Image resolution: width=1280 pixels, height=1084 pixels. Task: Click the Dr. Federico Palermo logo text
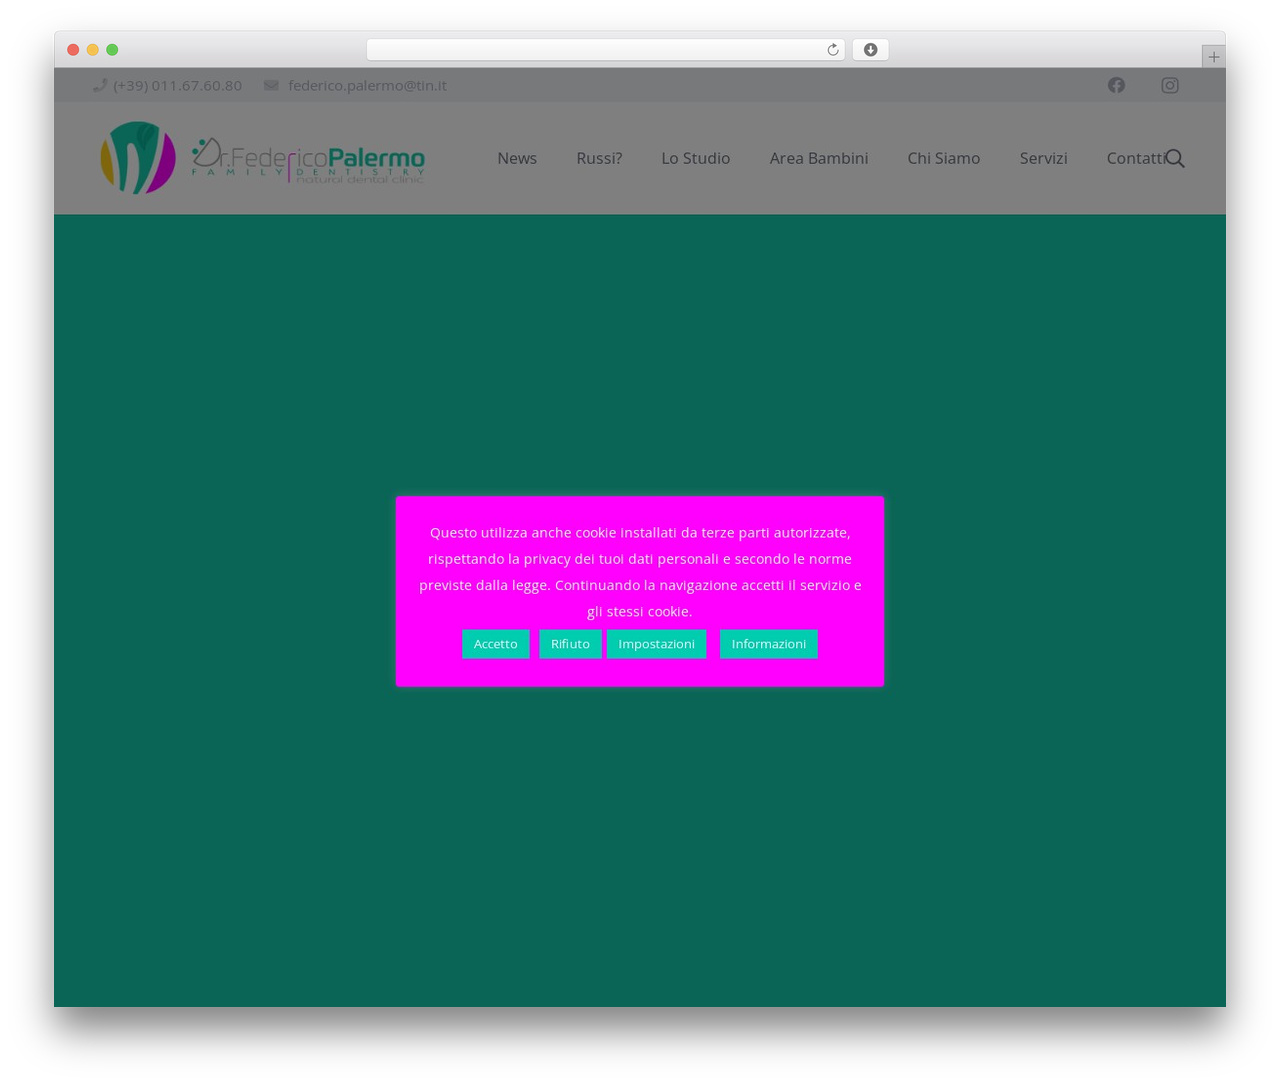(308, 160)
